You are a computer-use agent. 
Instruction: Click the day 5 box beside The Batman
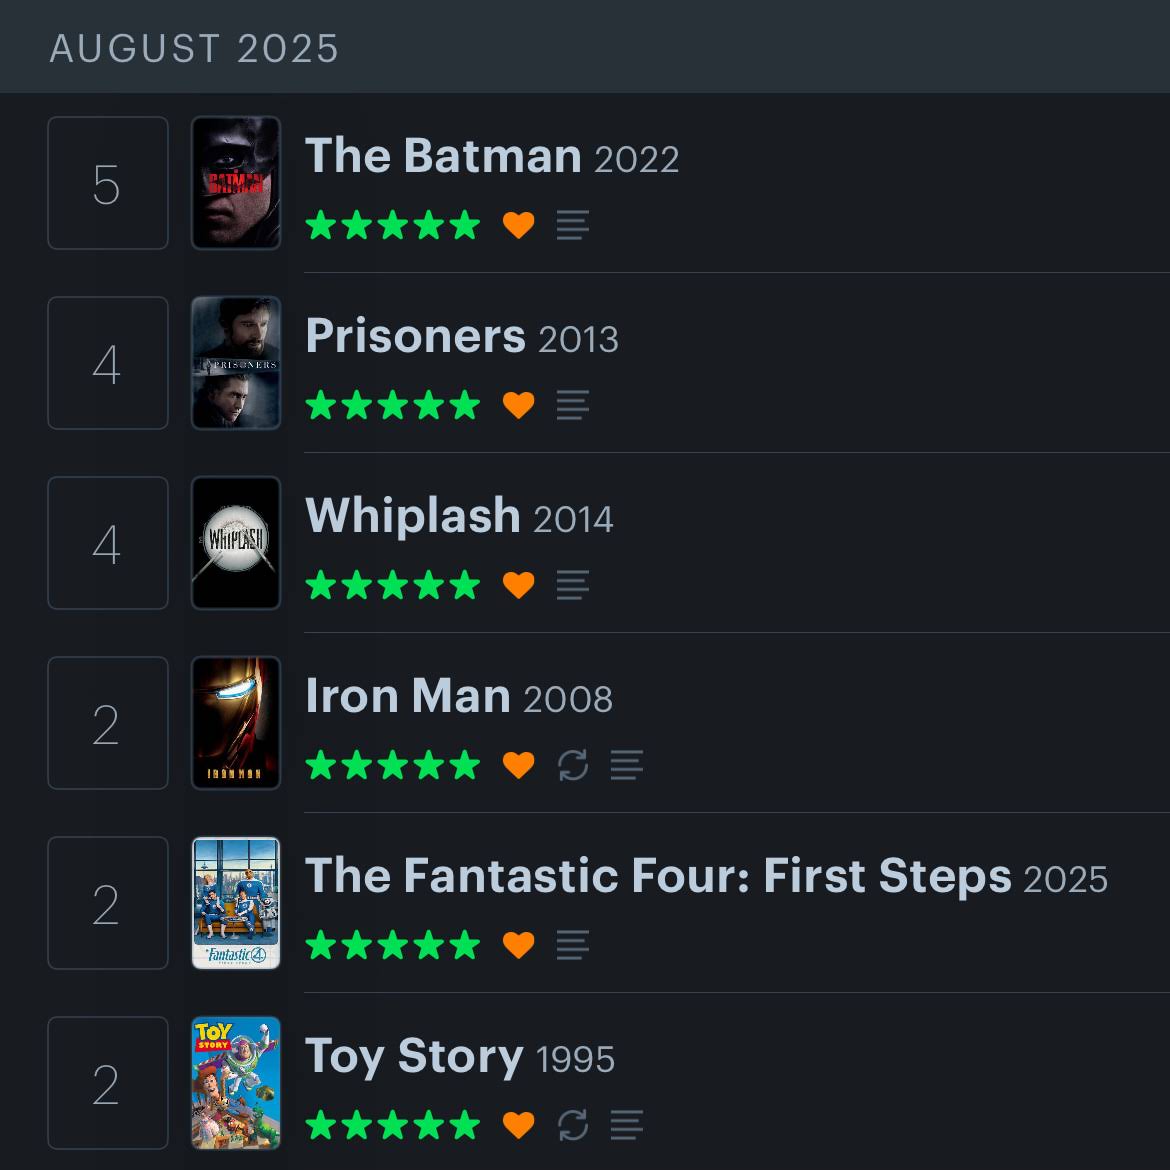tap(108, 183)
